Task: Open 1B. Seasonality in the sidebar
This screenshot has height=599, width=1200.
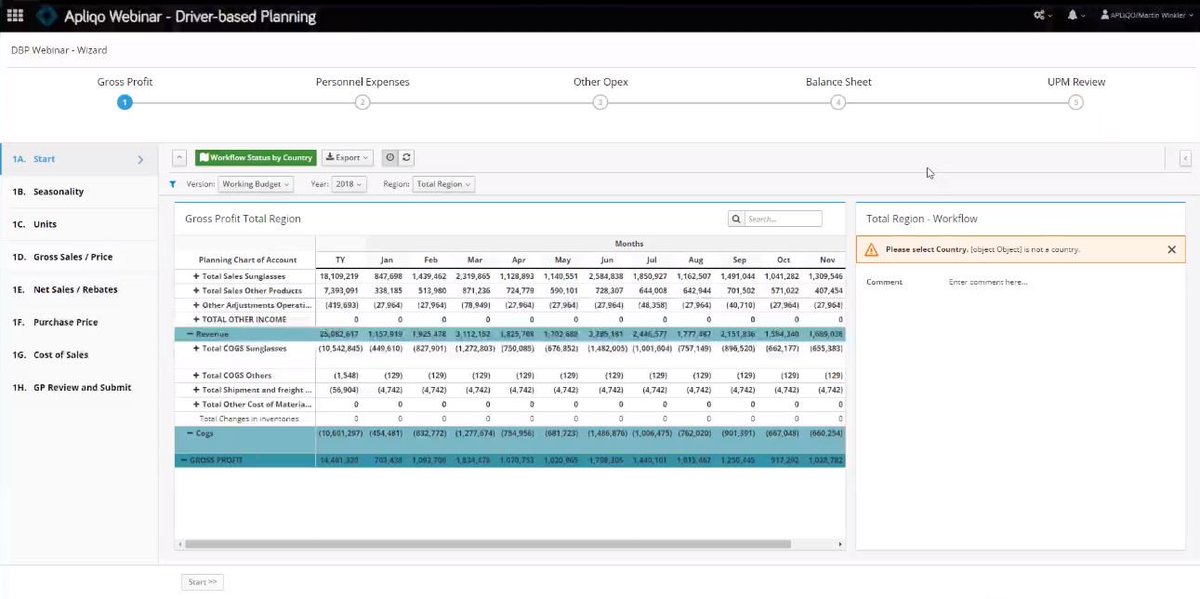Action: click(78, 191)
